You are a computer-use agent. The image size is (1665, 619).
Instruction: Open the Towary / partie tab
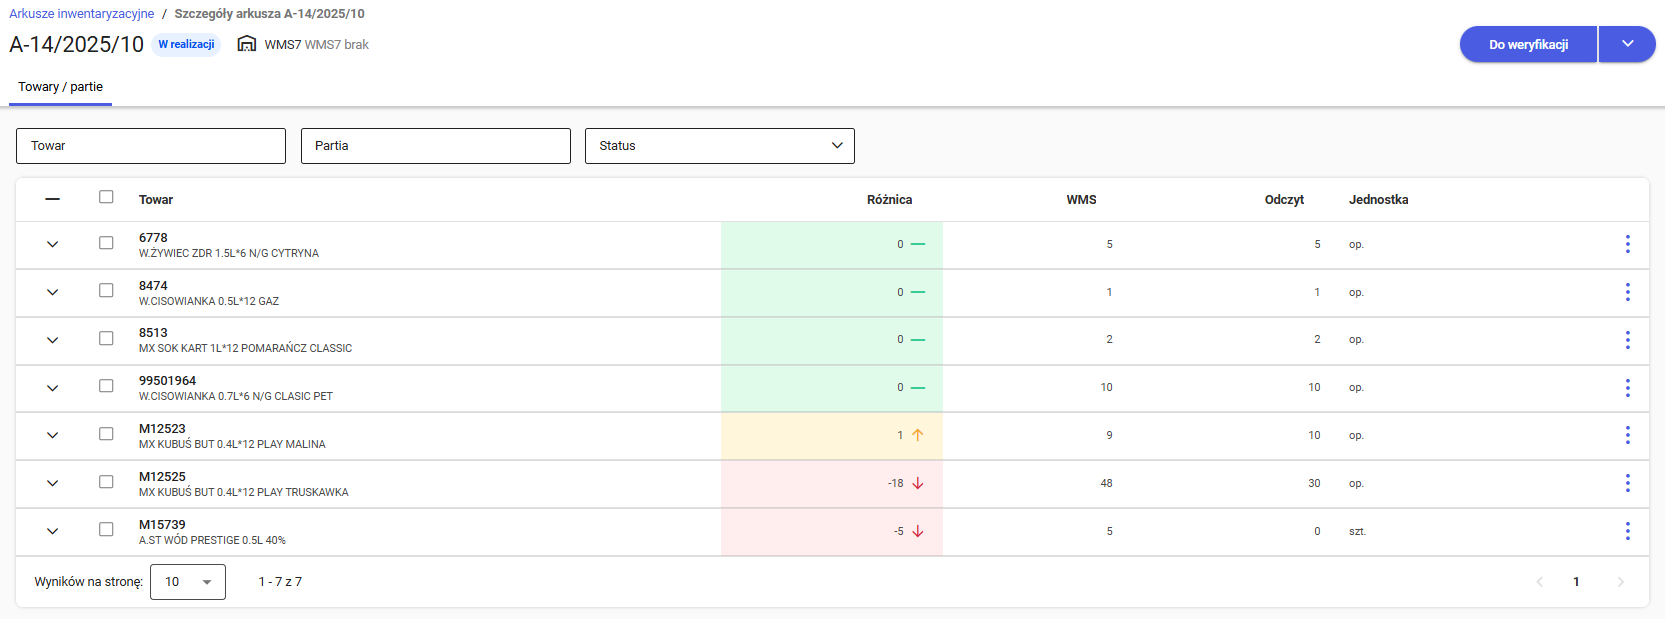60,87
